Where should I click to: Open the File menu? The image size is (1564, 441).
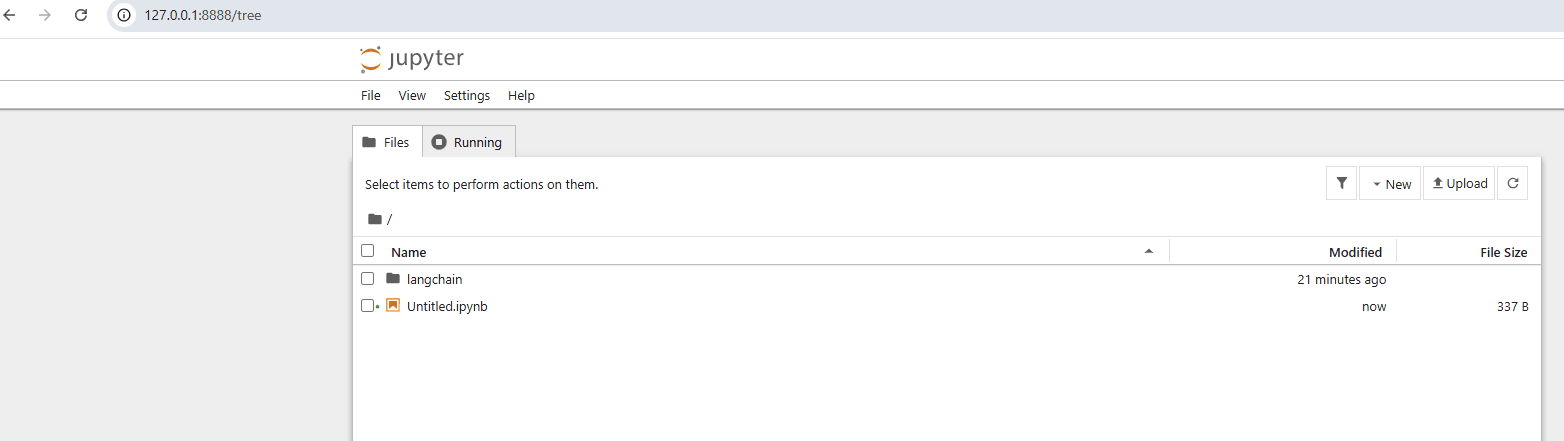[371, 96]
